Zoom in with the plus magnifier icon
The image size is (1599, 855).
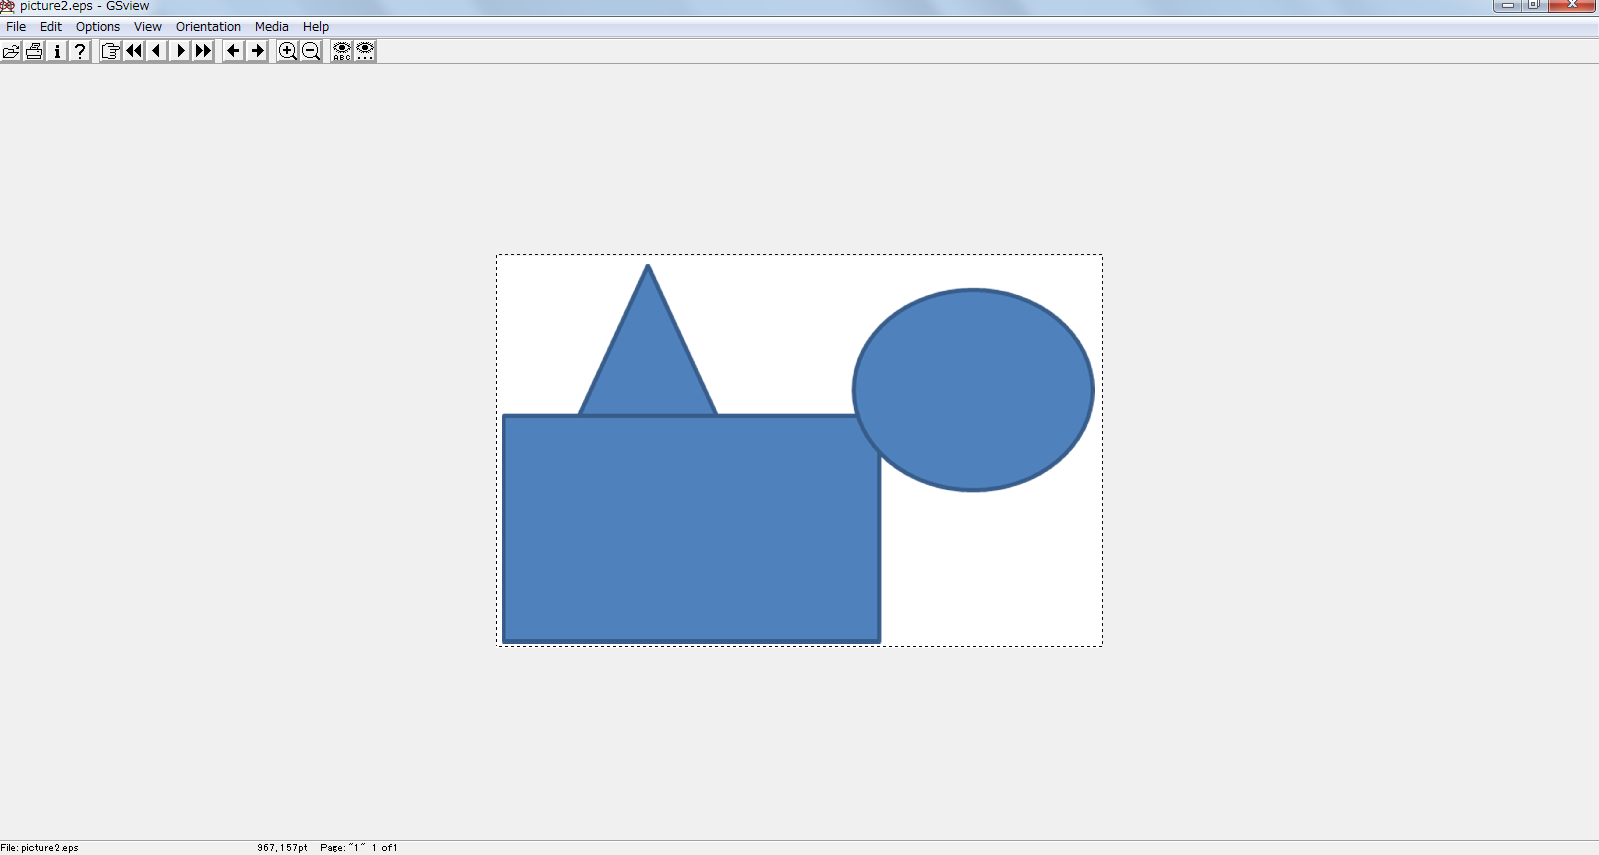[x=288, y=51]
